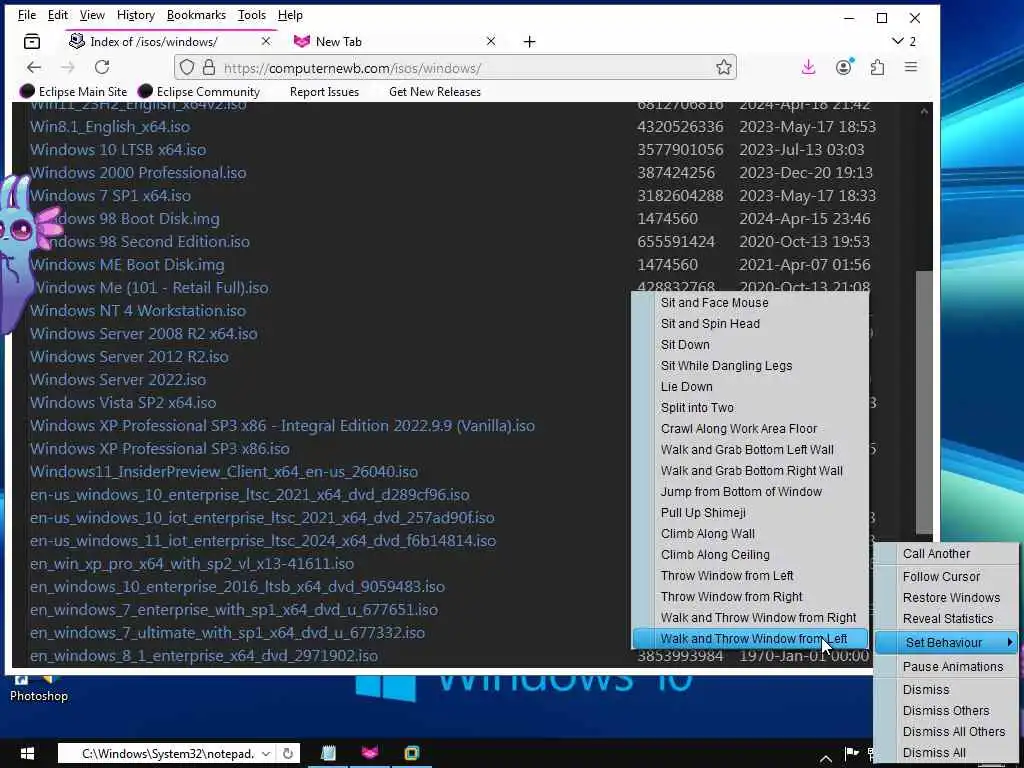Select Walk and Throw Window from Left
Viewport: 1024px width, 768px height.
[750, 639]
